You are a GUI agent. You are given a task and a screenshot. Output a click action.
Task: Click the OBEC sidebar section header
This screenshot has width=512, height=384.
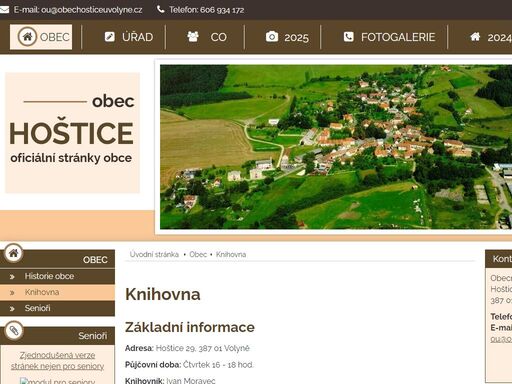point(57,259)
